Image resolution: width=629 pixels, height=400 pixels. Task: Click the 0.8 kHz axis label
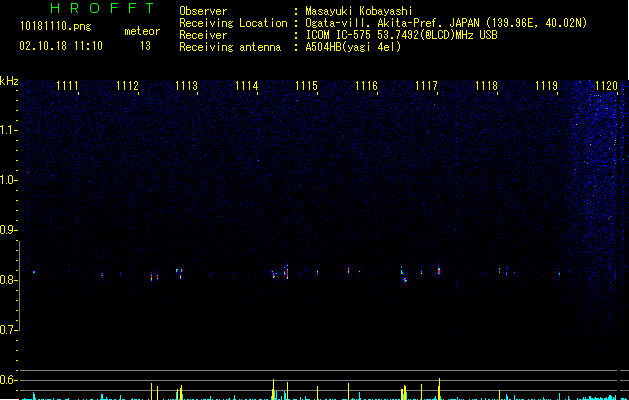[9, 280]
